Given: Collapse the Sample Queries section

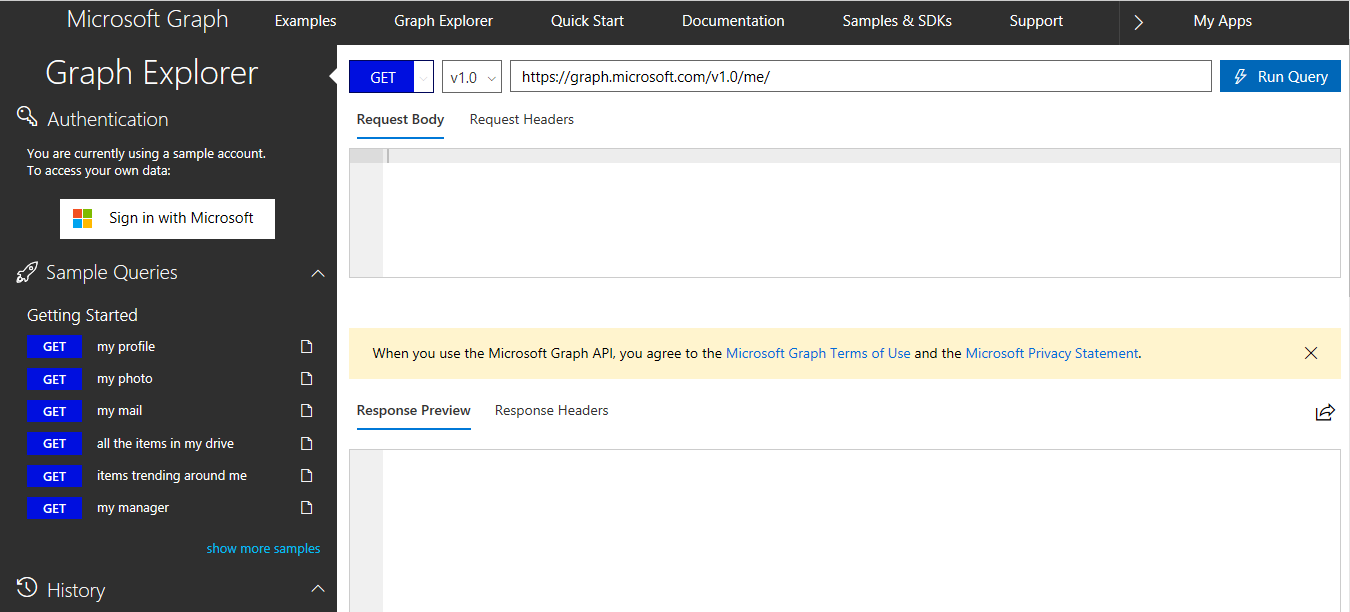Looking at the screenshot, I should click(x=318, y=271).
